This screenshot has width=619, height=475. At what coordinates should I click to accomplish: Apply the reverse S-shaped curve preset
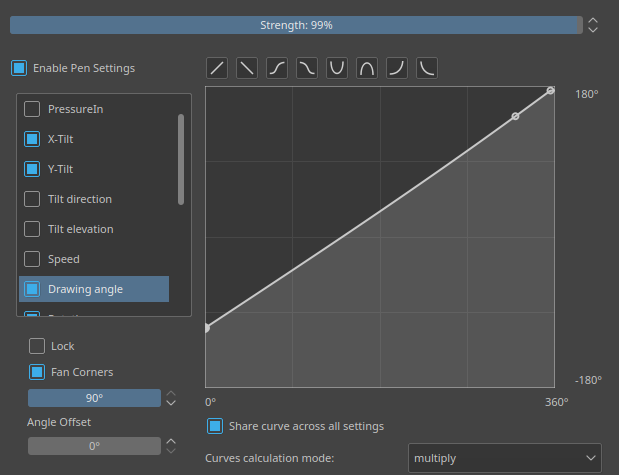[307, 68]
